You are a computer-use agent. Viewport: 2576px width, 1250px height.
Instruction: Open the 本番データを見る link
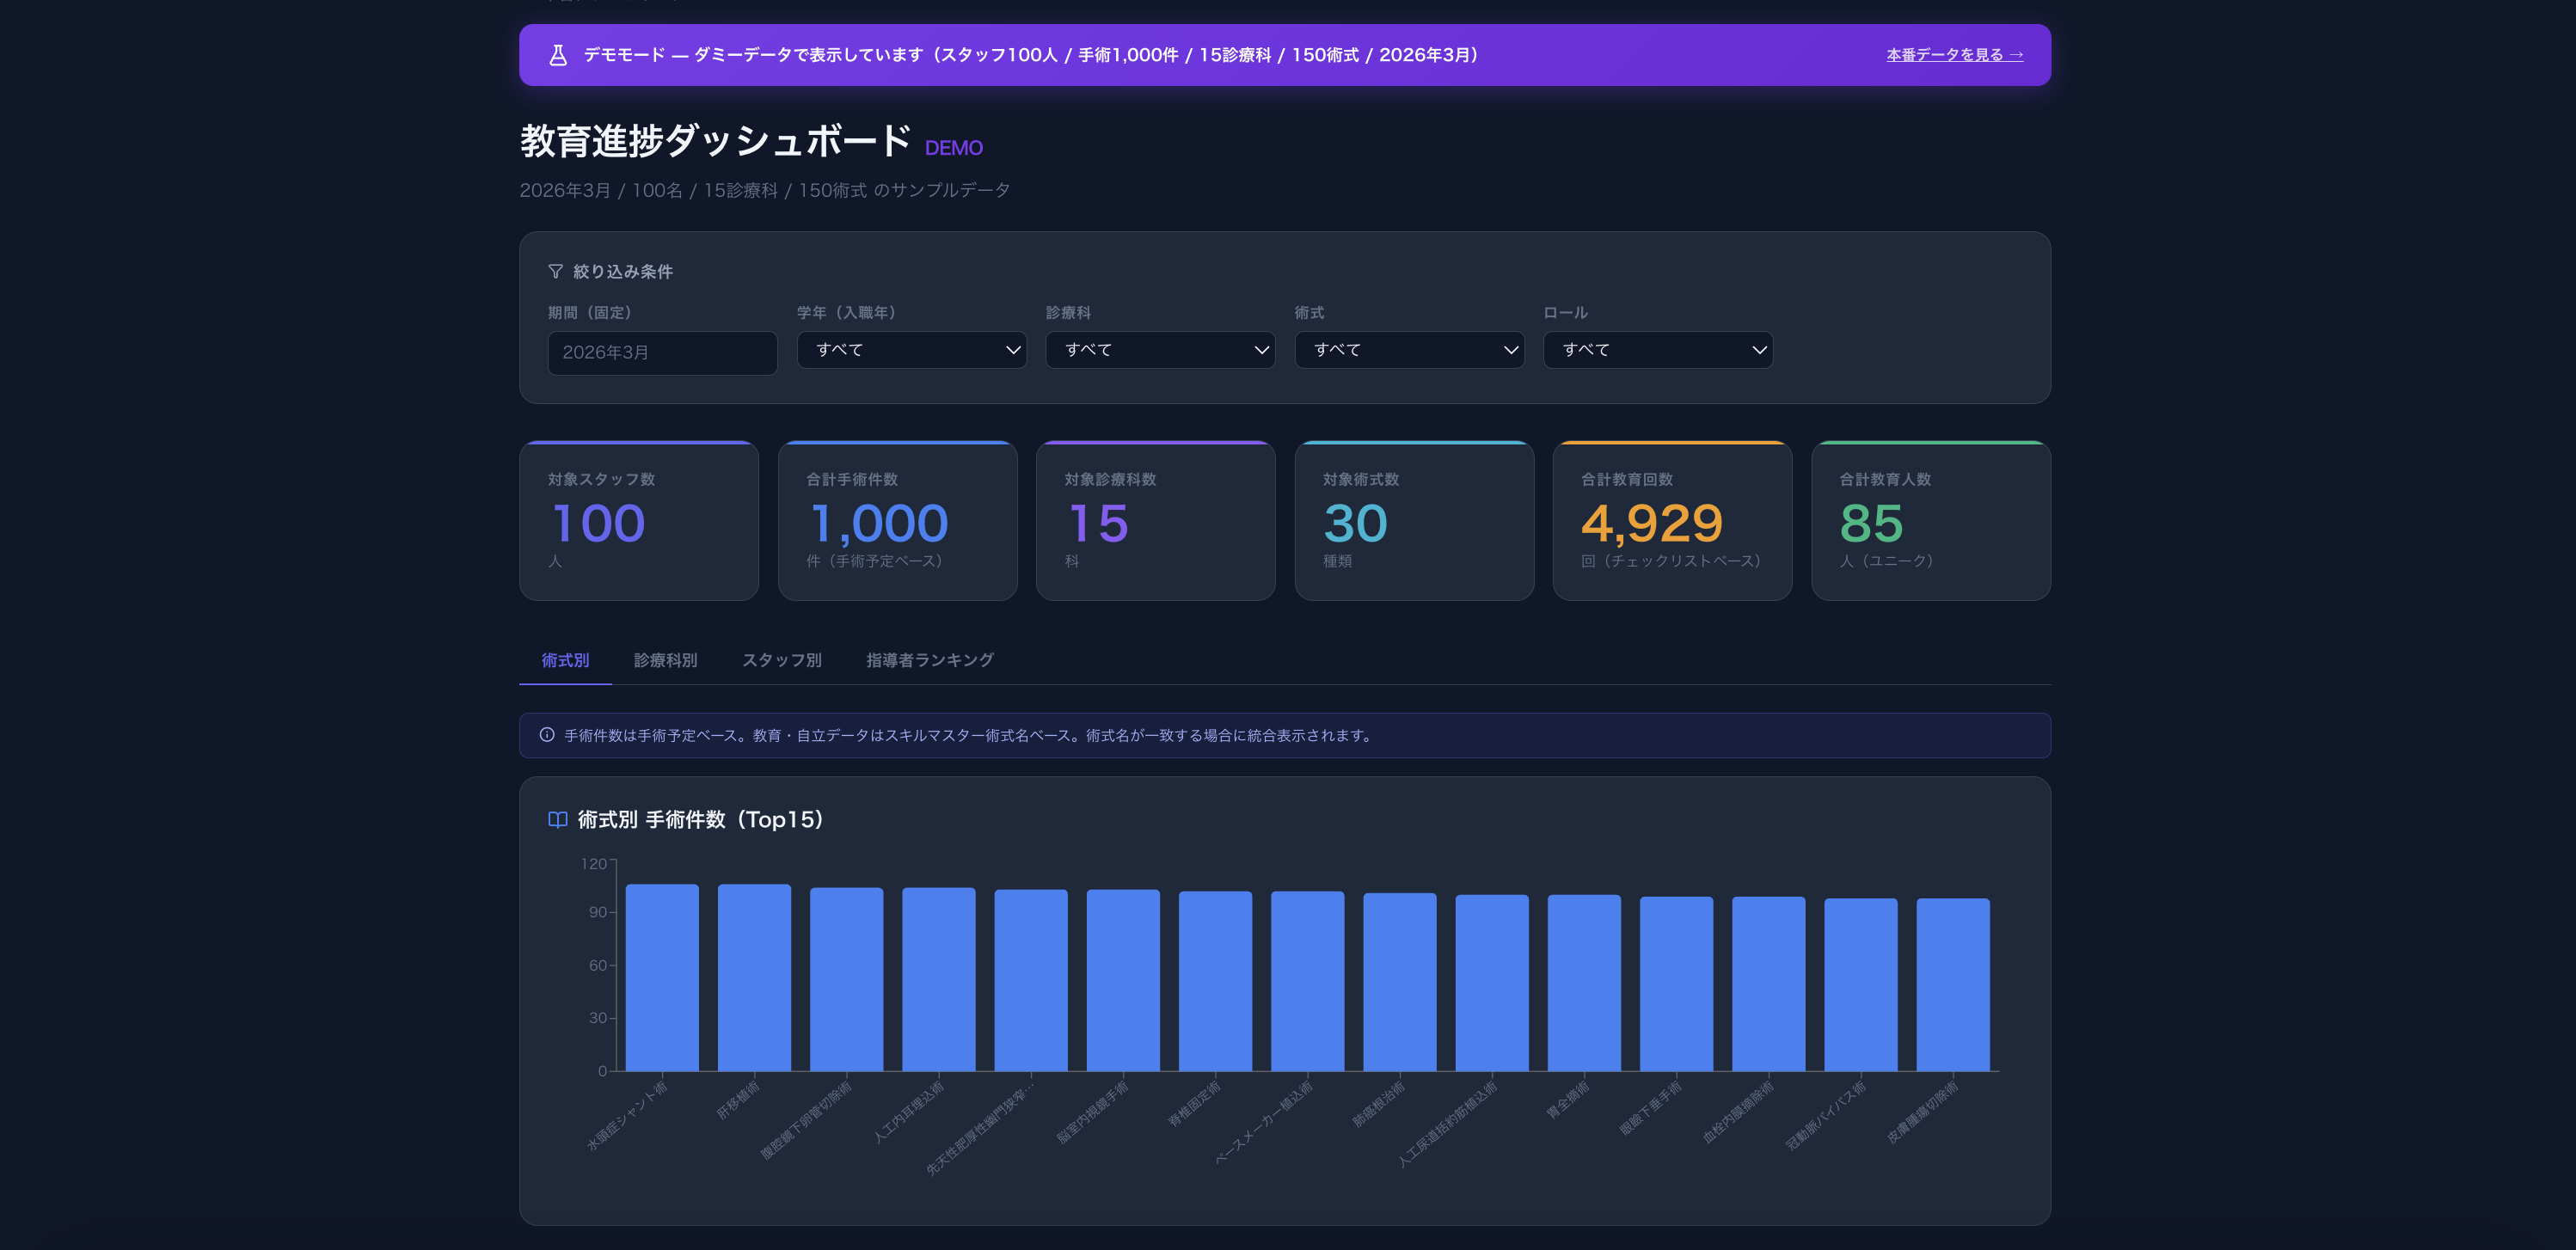(1954, 55)
